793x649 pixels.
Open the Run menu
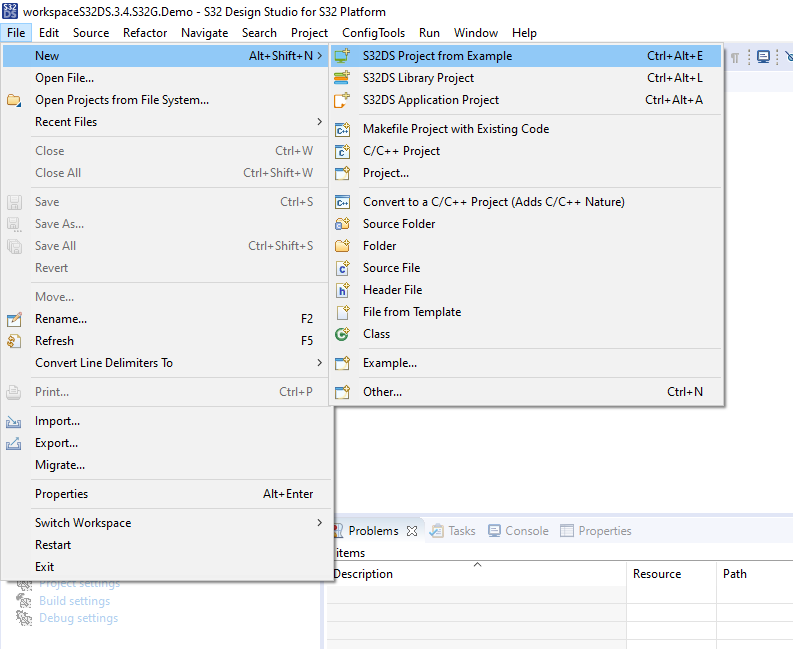coord(429,33)
